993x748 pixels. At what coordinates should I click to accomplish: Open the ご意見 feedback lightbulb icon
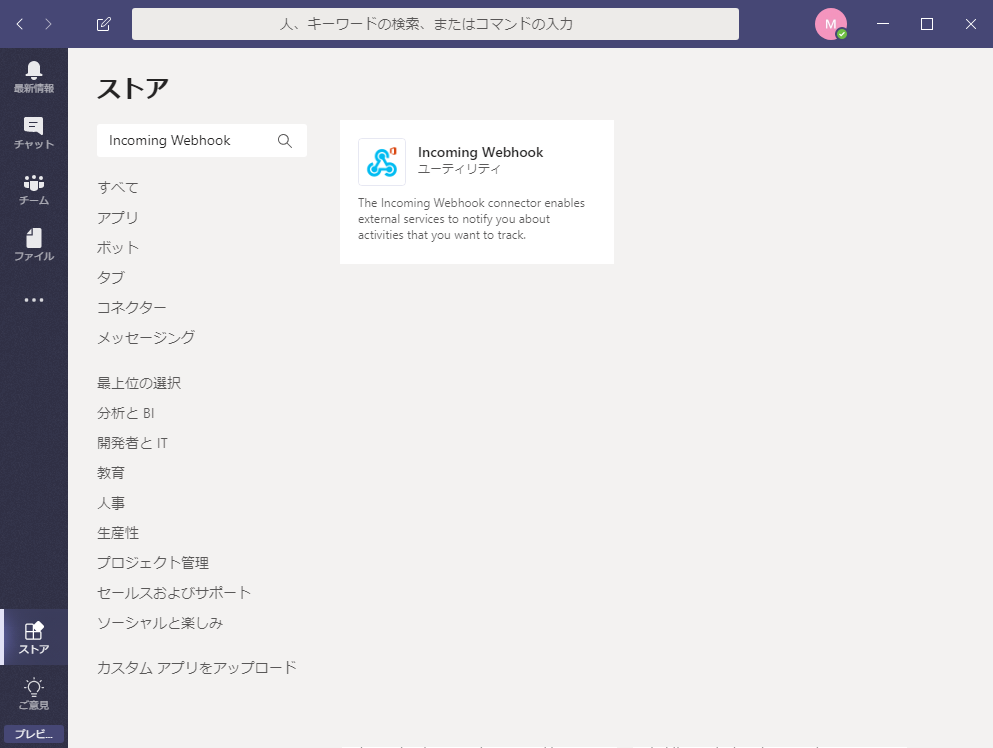(34, 694)
